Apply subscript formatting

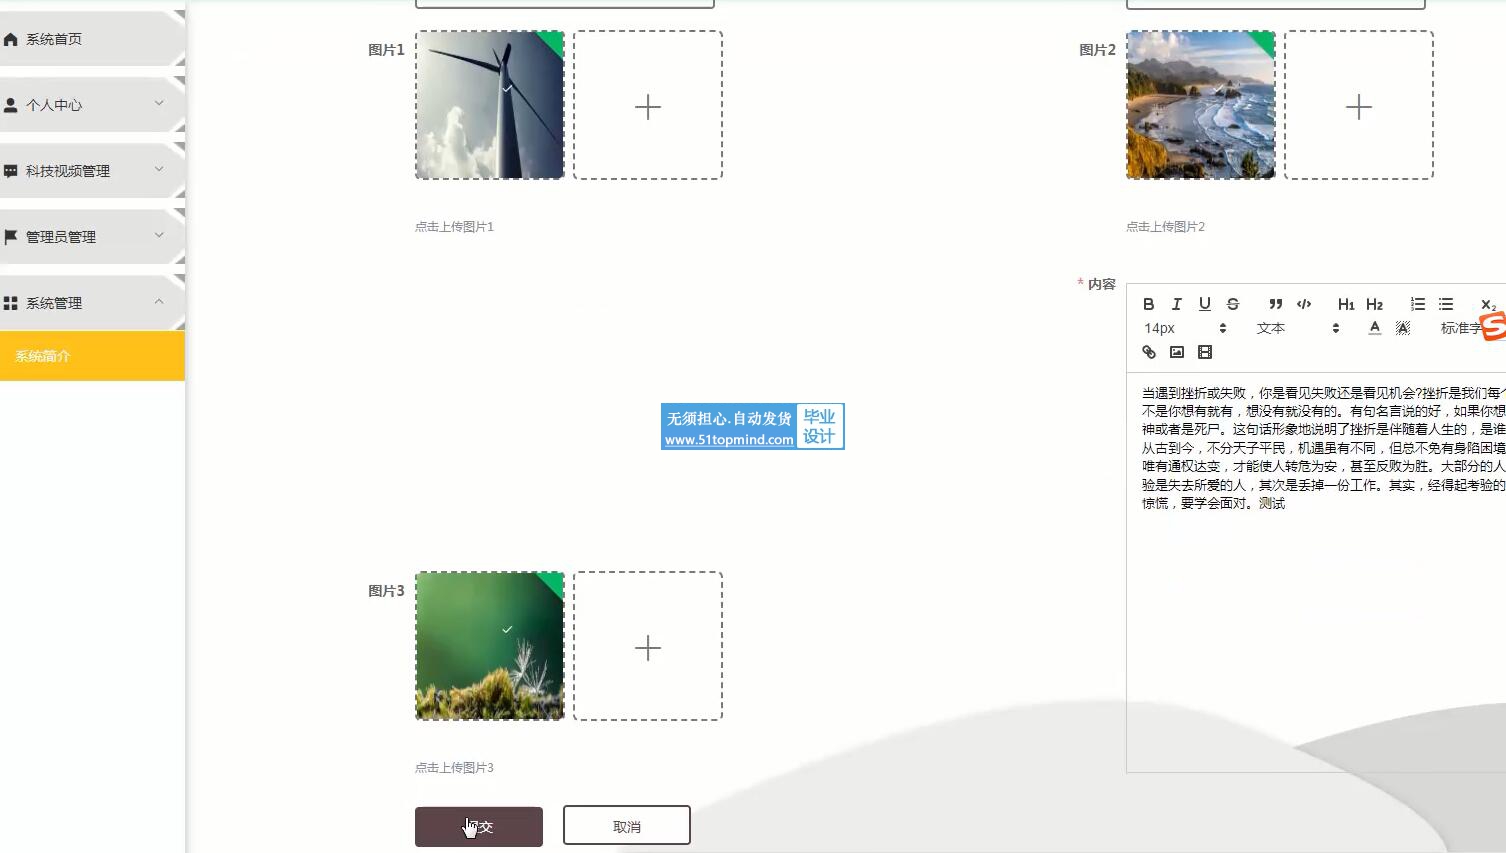click(1488, 304)
